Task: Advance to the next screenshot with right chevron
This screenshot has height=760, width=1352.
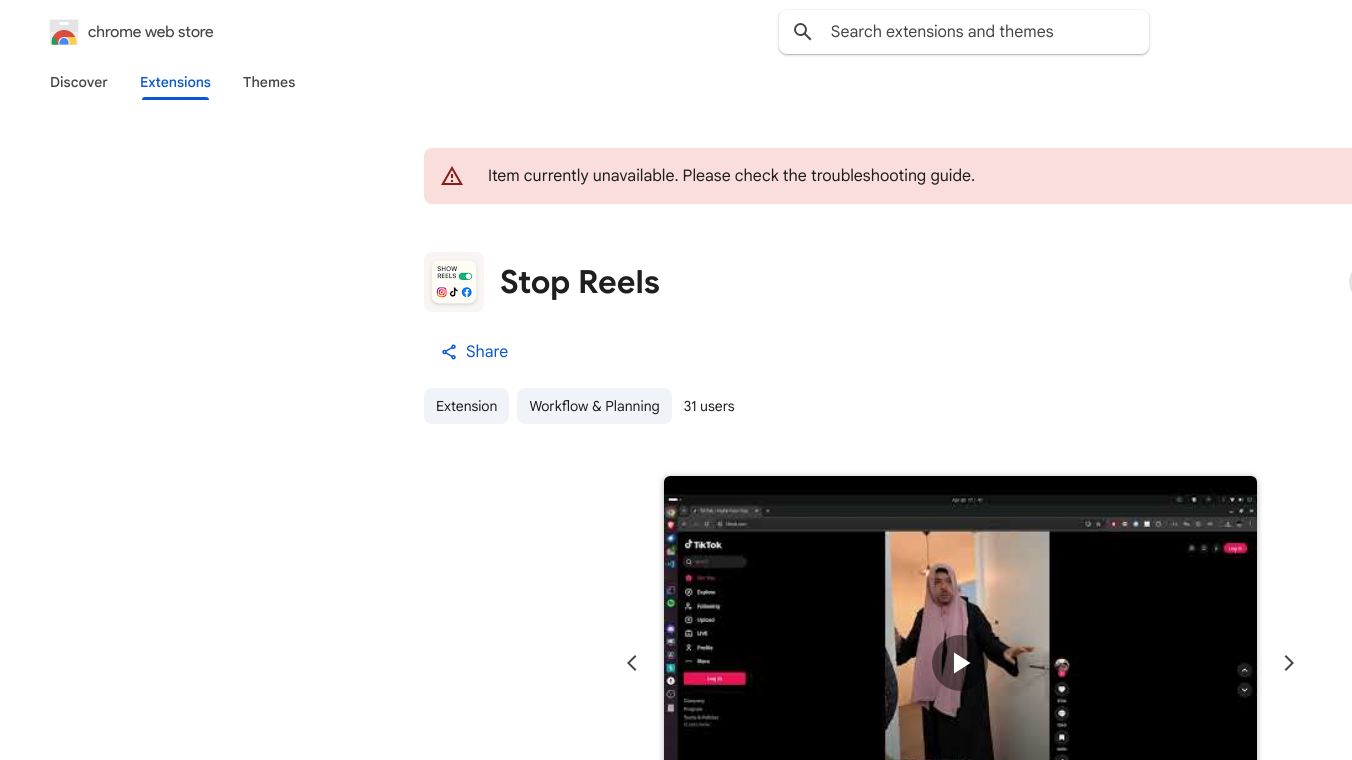Action: tap(1289, 663)
